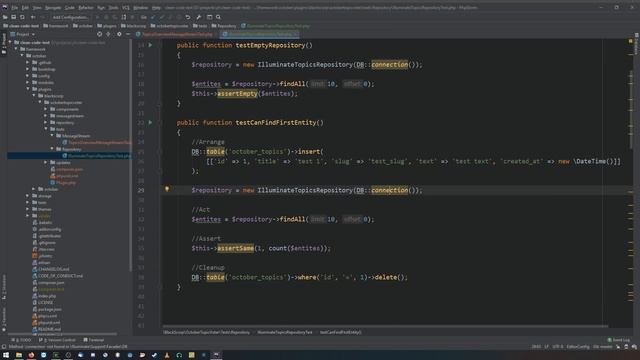Expand the updates folder arrow
The height and width of the screenshot is (360, 640).
(46, 162)
